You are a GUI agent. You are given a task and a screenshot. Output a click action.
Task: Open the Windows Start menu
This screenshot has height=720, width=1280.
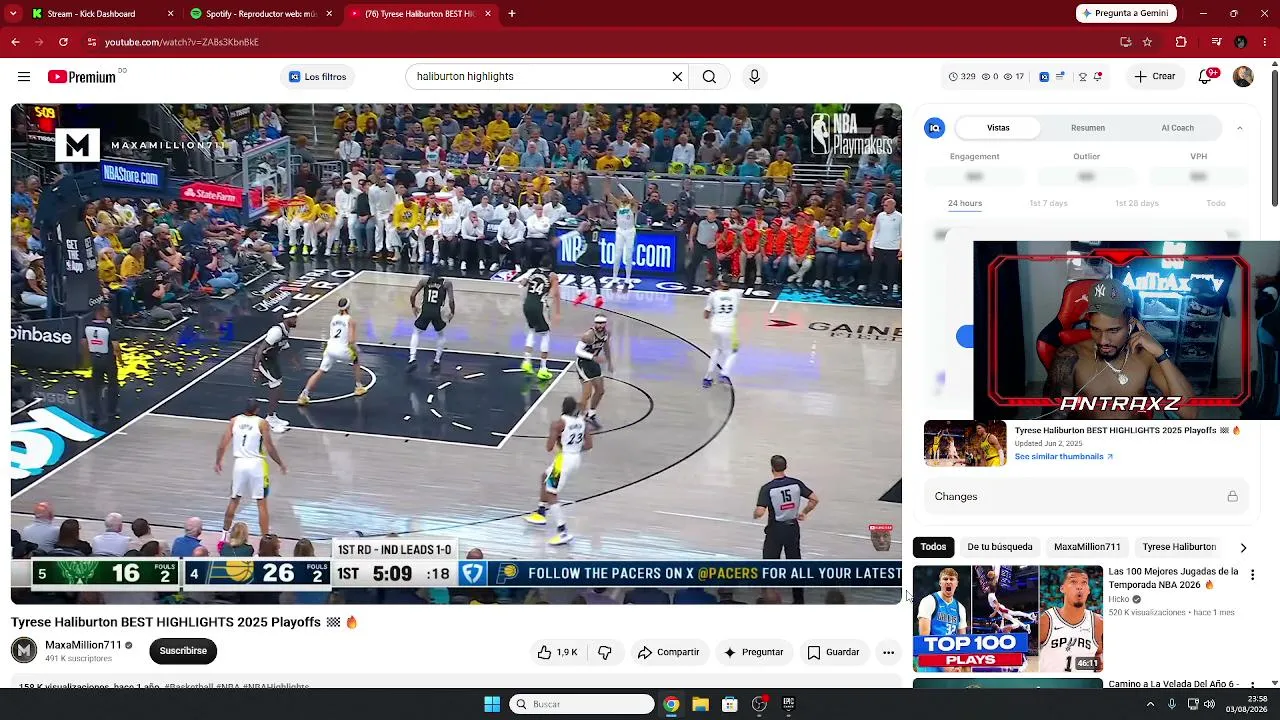pyautogui.click(x=492, y=704)
